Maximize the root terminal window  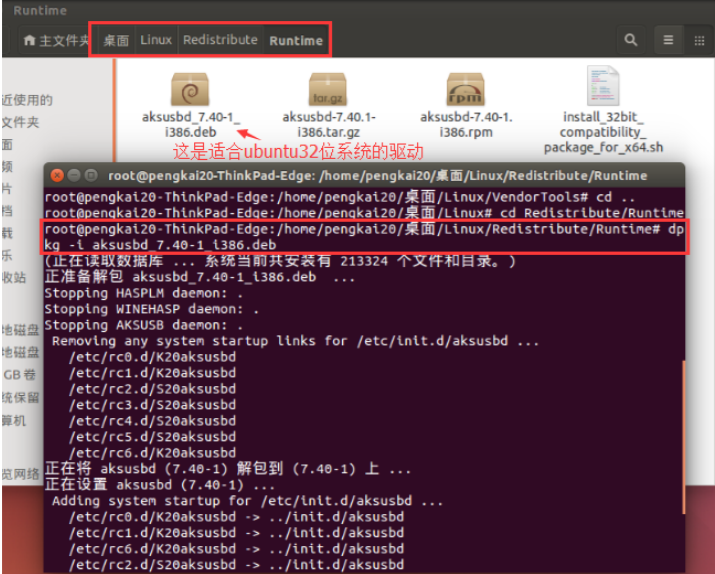tap(91, 176)
